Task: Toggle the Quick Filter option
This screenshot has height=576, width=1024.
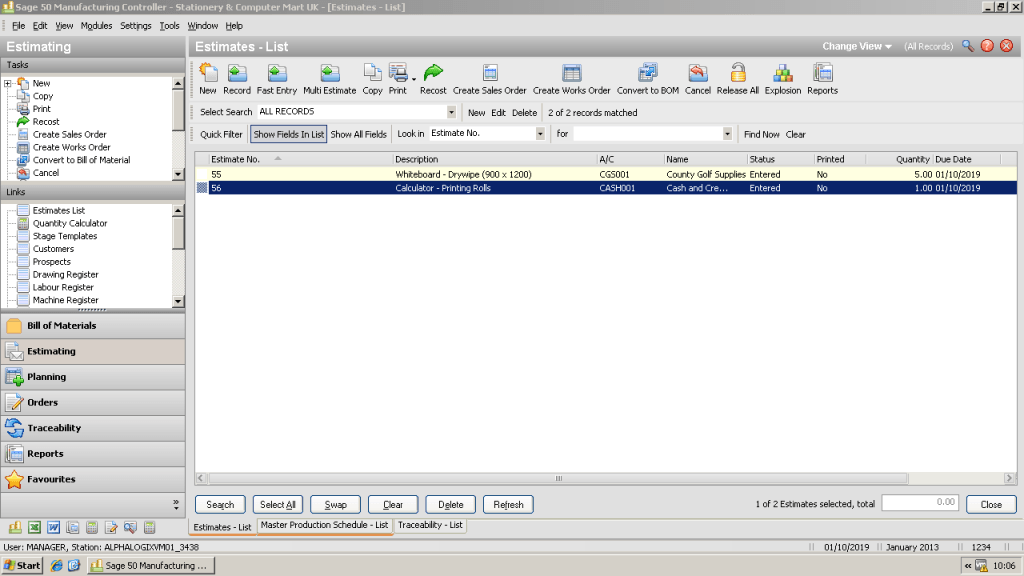Action: [x=221, y=135]
